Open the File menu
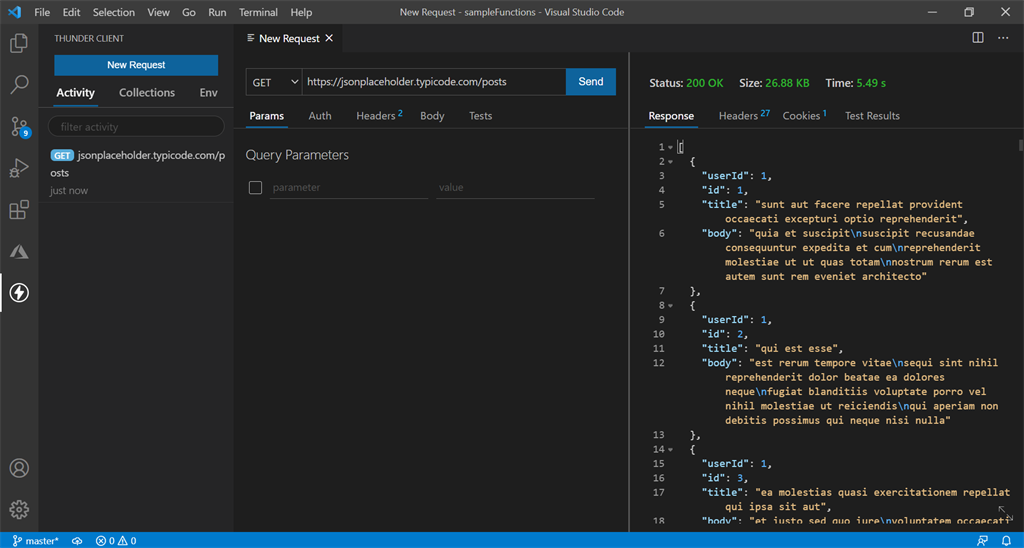 coord(42,12)
